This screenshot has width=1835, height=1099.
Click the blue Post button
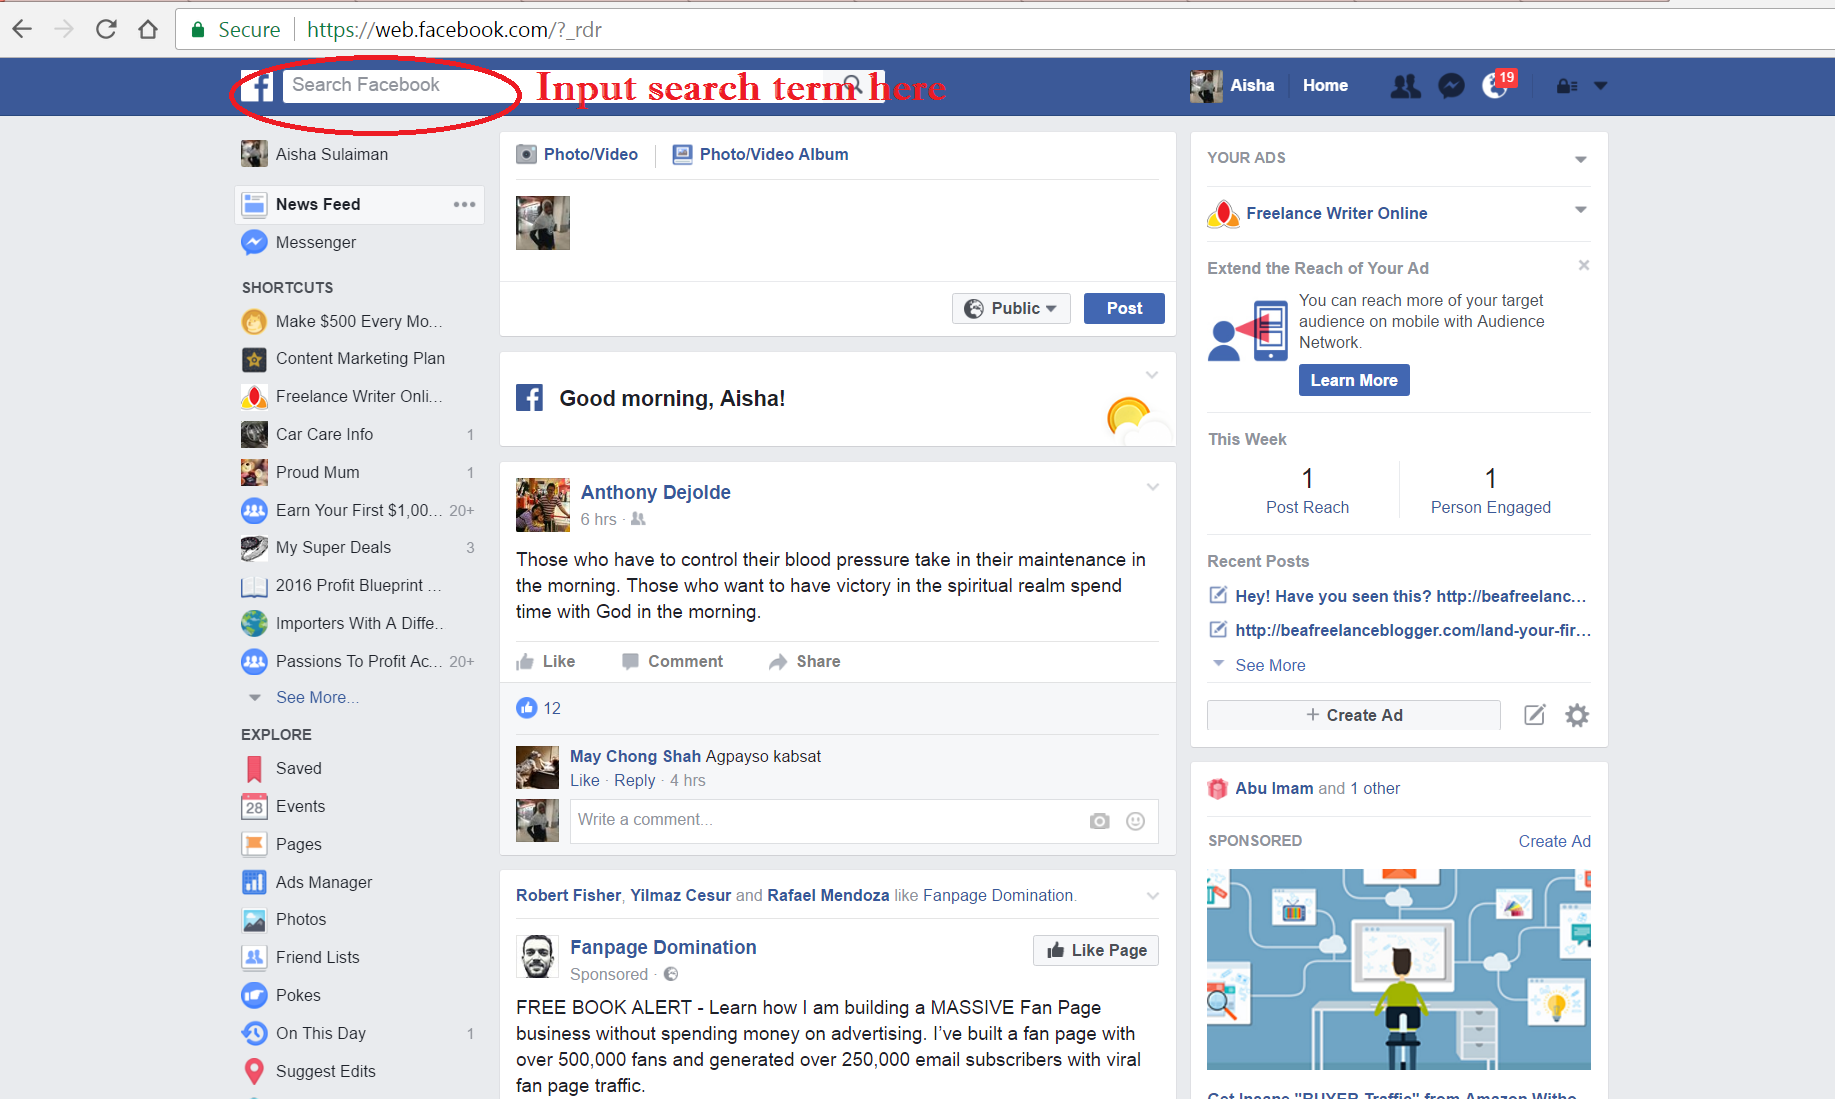1124,308
